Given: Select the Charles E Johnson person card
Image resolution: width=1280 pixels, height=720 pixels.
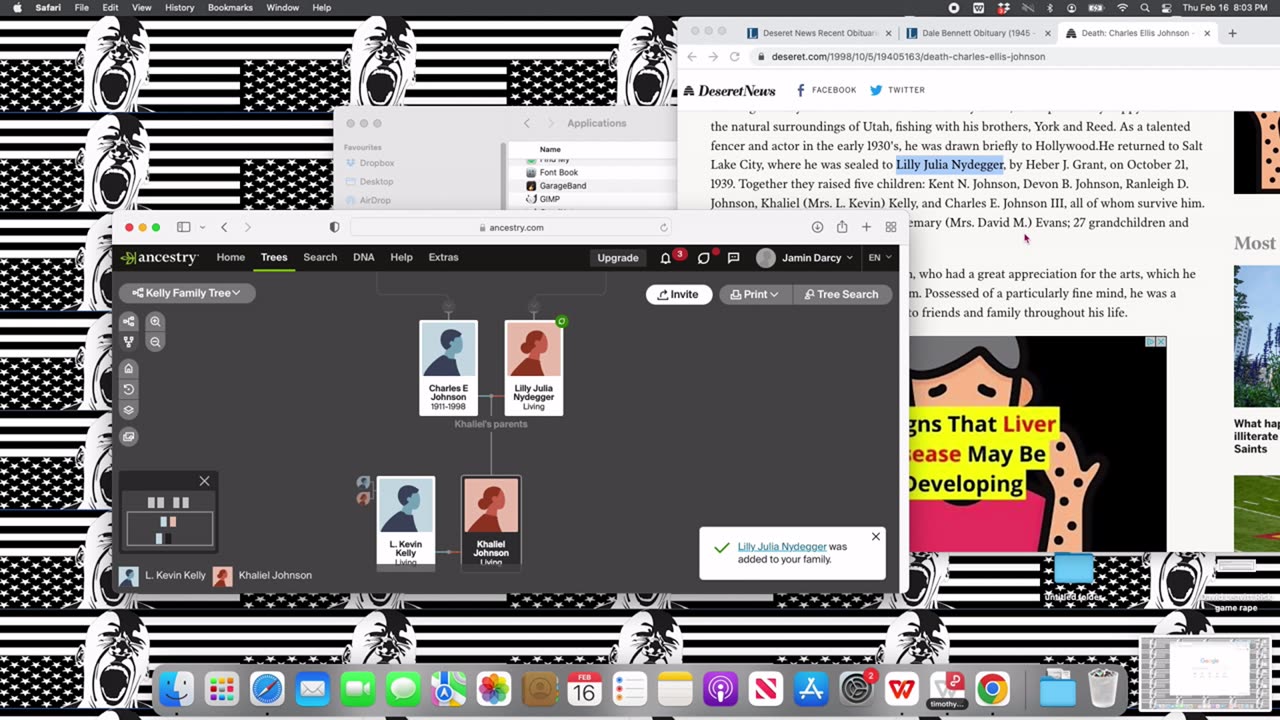Looking at the screenshot, I should click(x=448, y=368).
